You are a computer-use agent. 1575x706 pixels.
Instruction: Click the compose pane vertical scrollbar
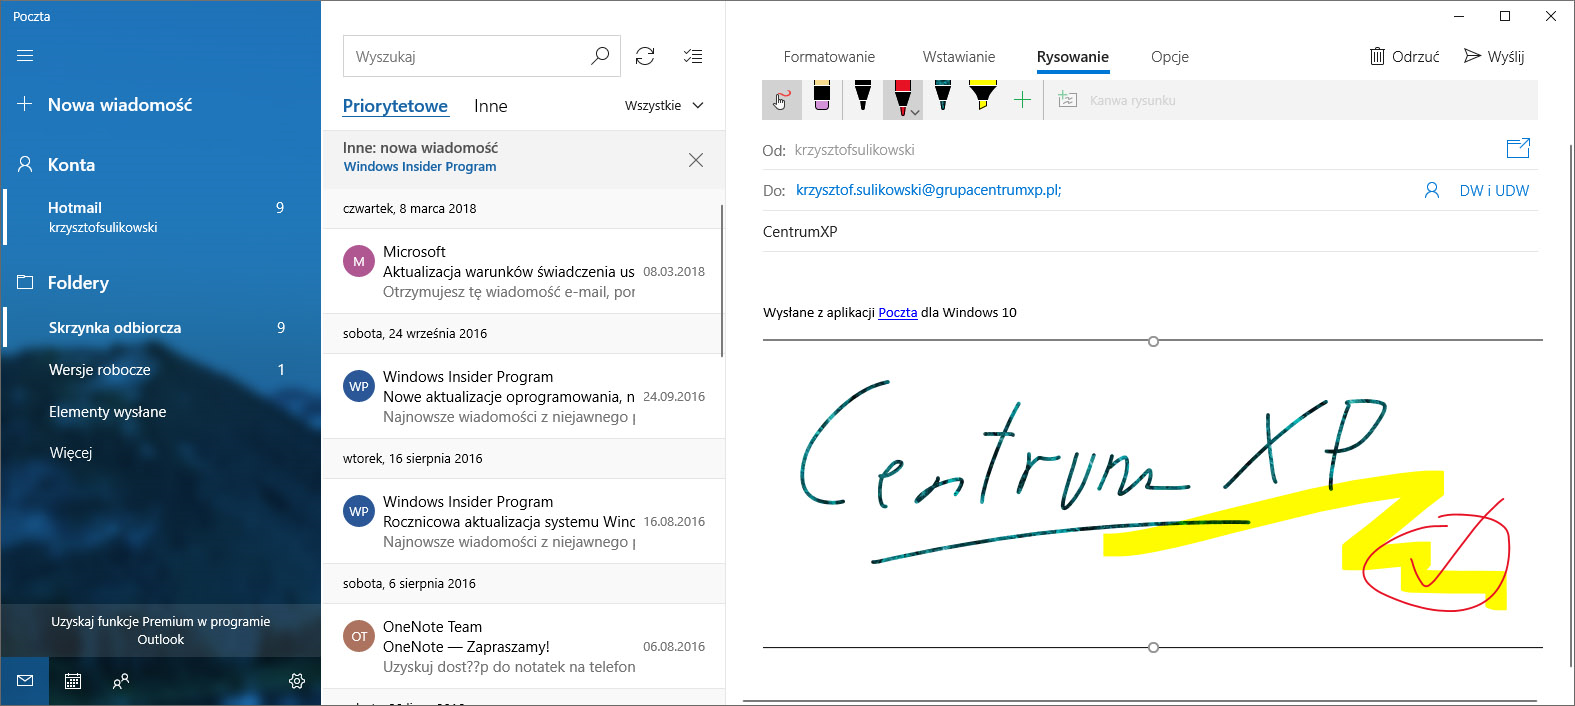coord(1570,405)
